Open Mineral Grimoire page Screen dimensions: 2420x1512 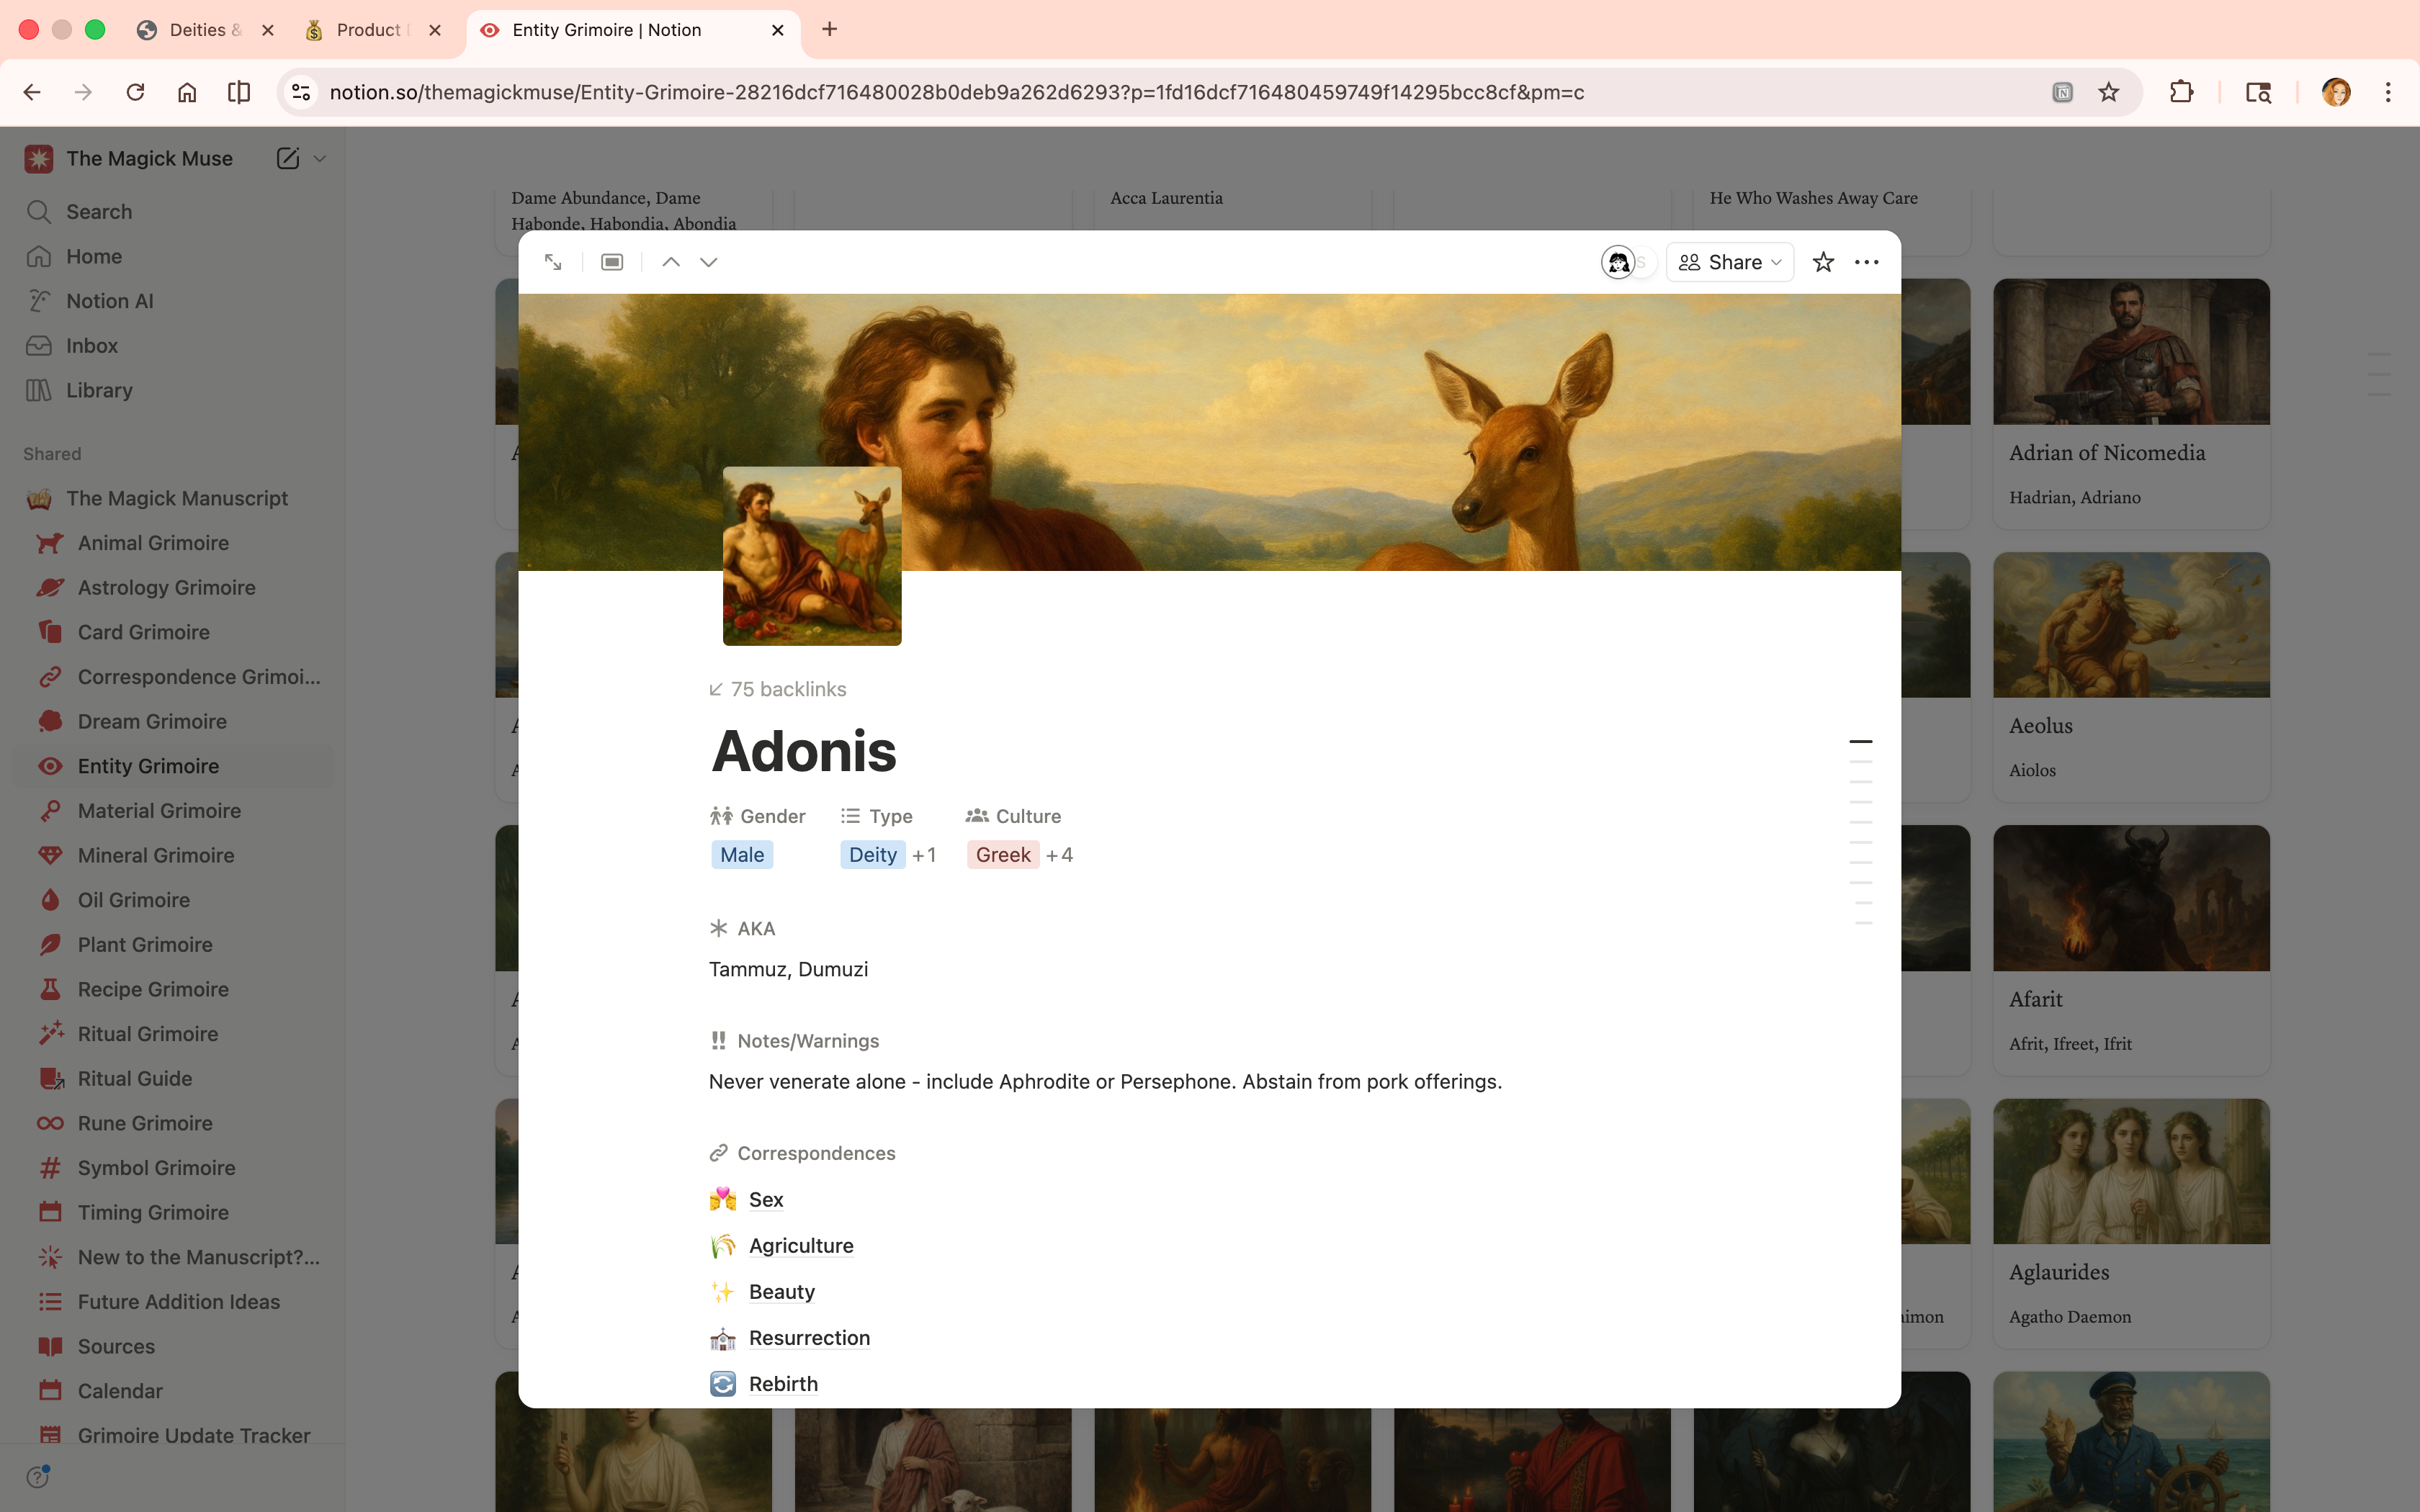174,856
